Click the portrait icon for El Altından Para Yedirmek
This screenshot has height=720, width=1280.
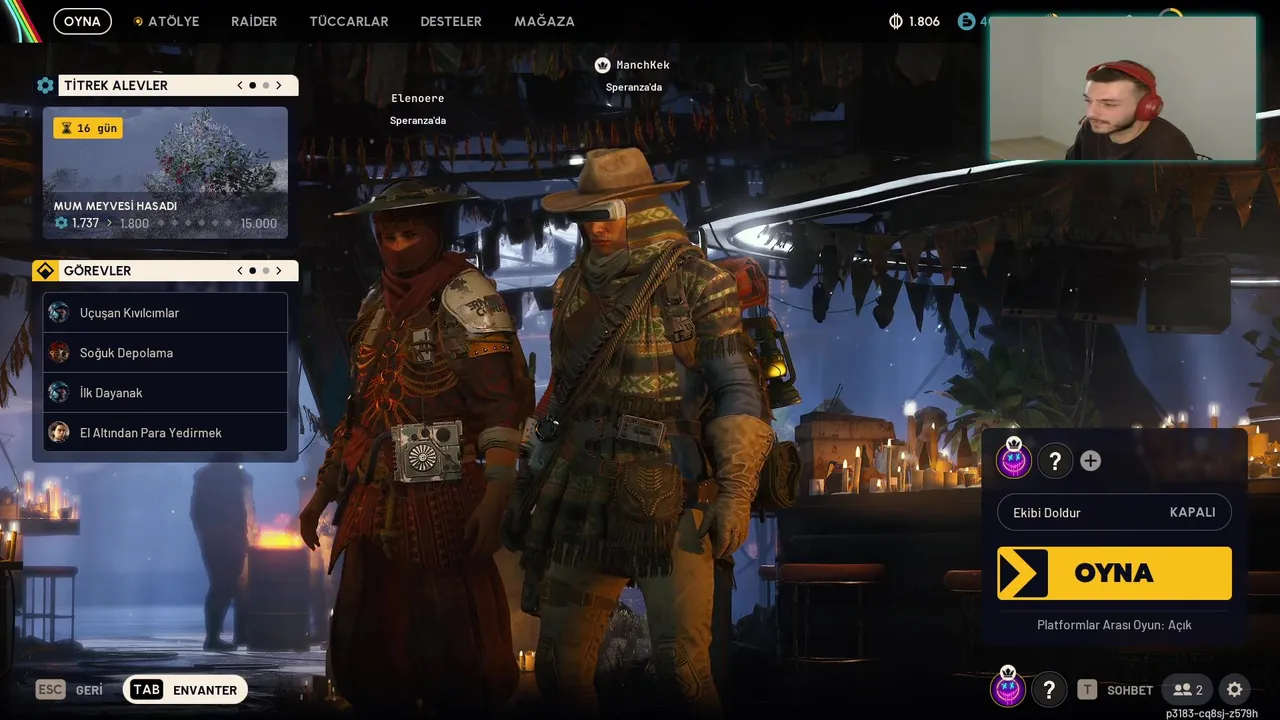click(59, 432)
